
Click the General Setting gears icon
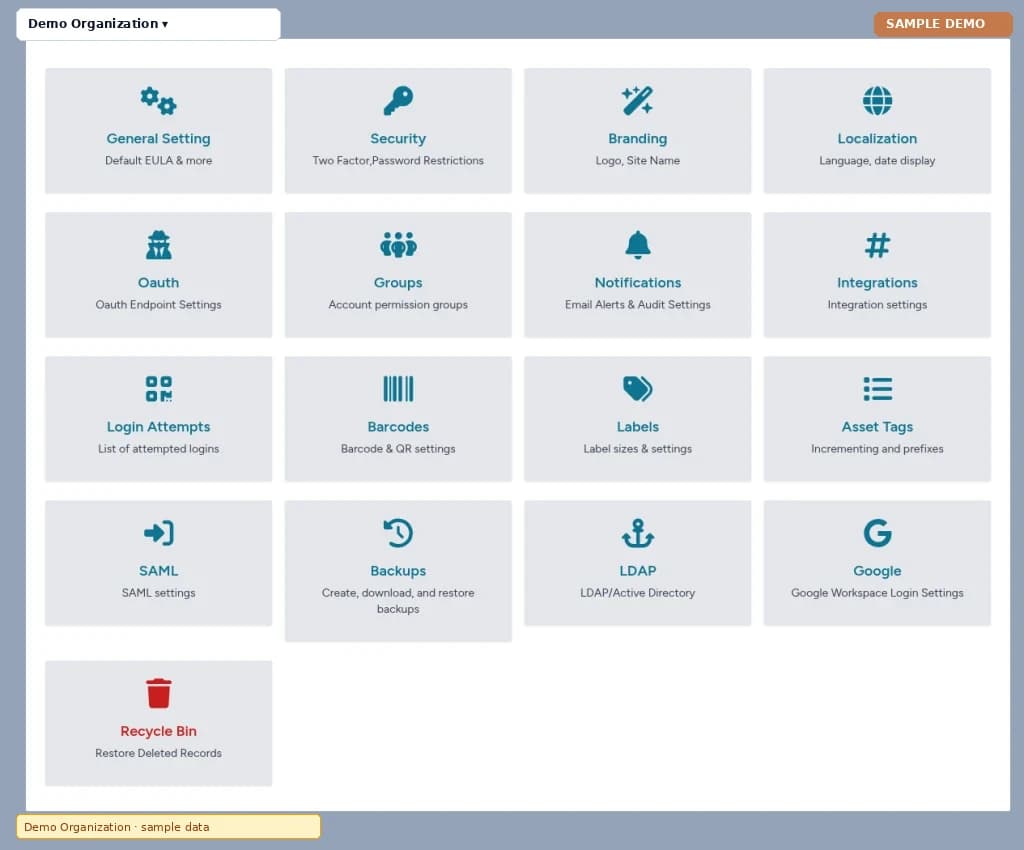[158, 101]
